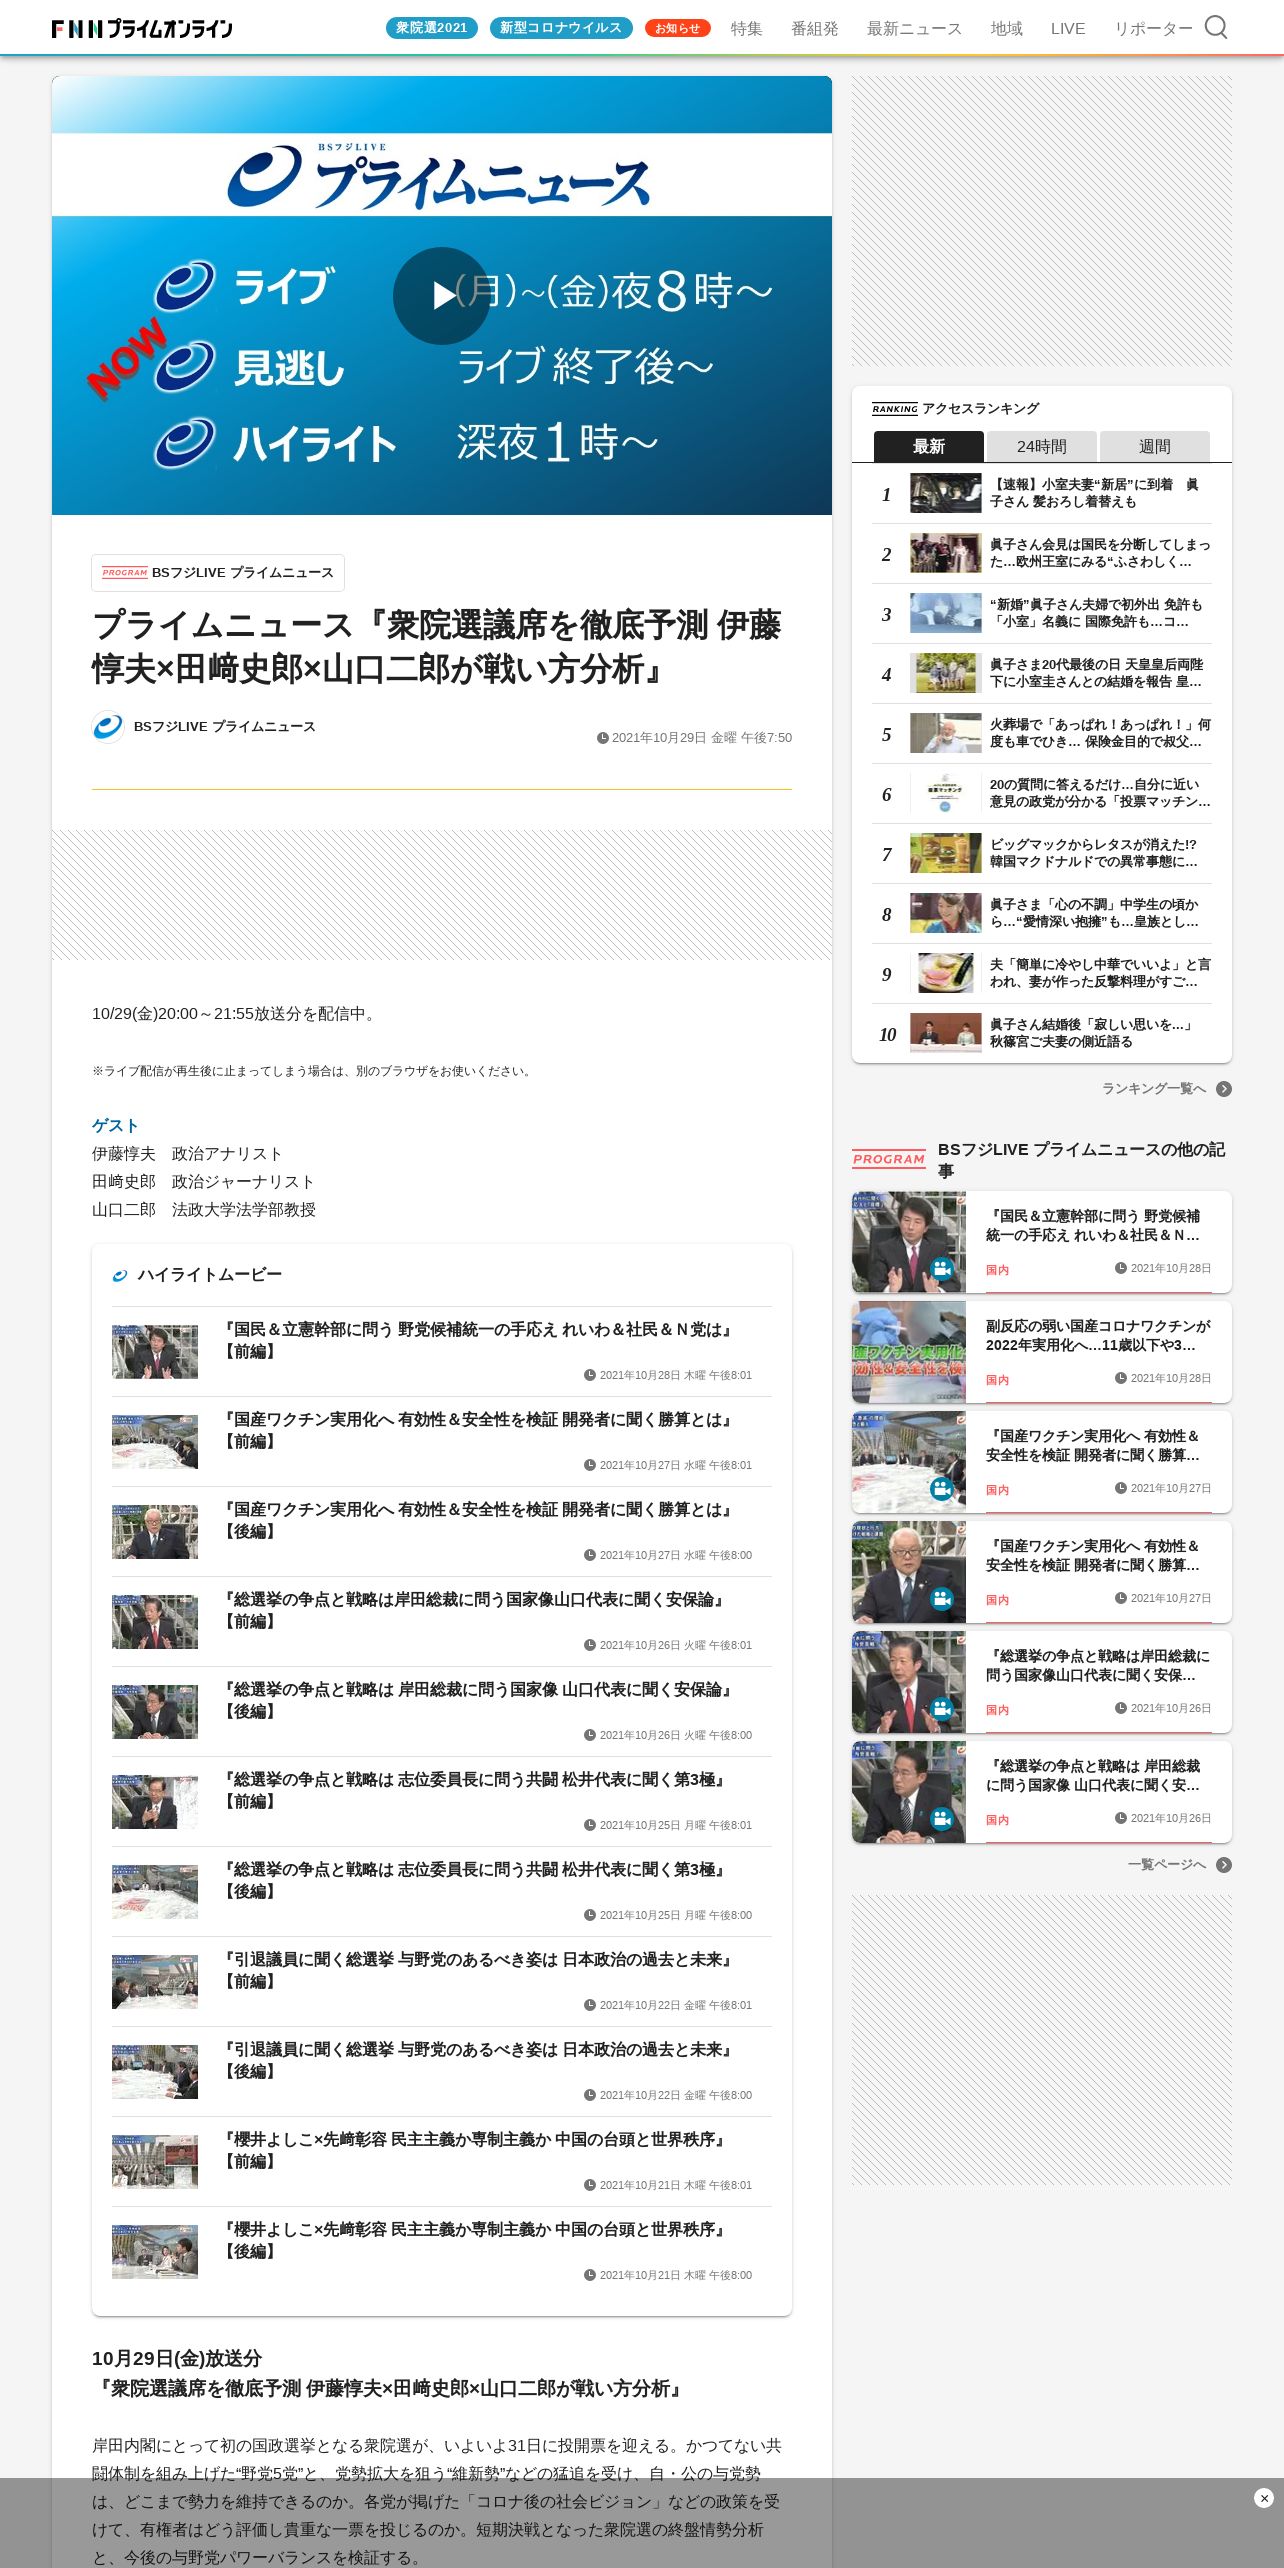Open highlight 櫻井よしこ×先崎彰容 前編
1284x2568 pixels.
442,2162
